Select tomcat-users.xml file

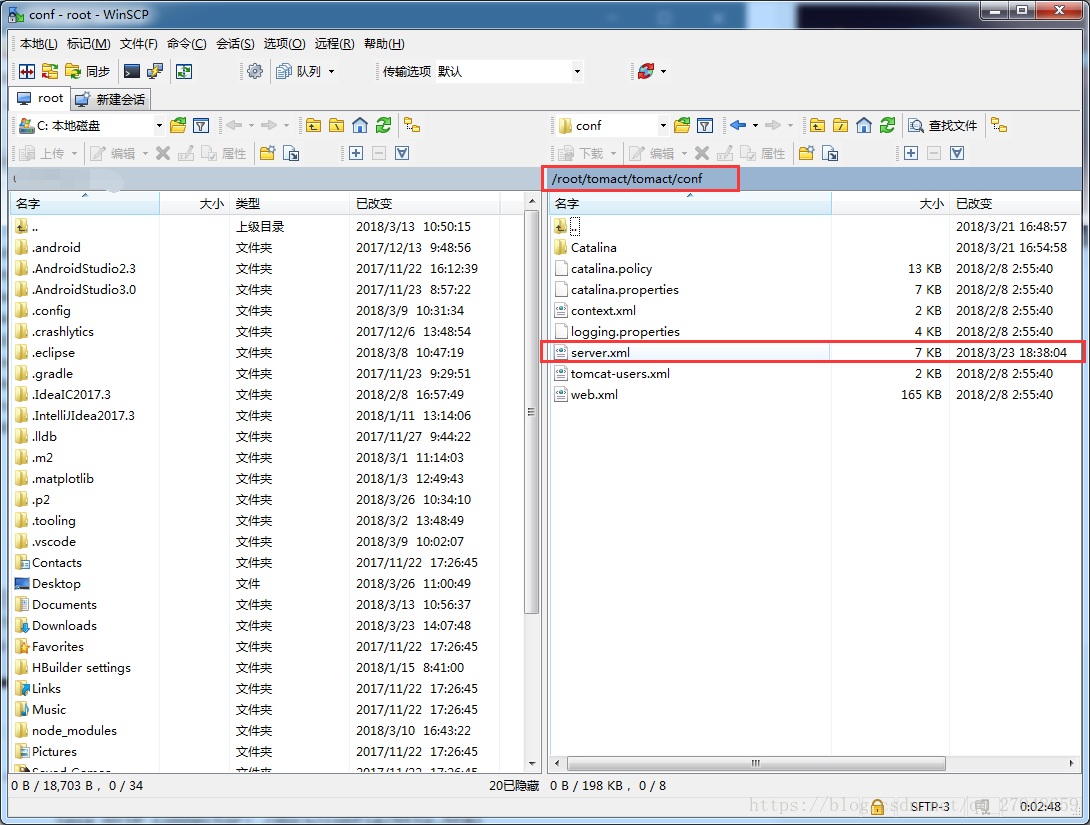[x=813, y=374]
